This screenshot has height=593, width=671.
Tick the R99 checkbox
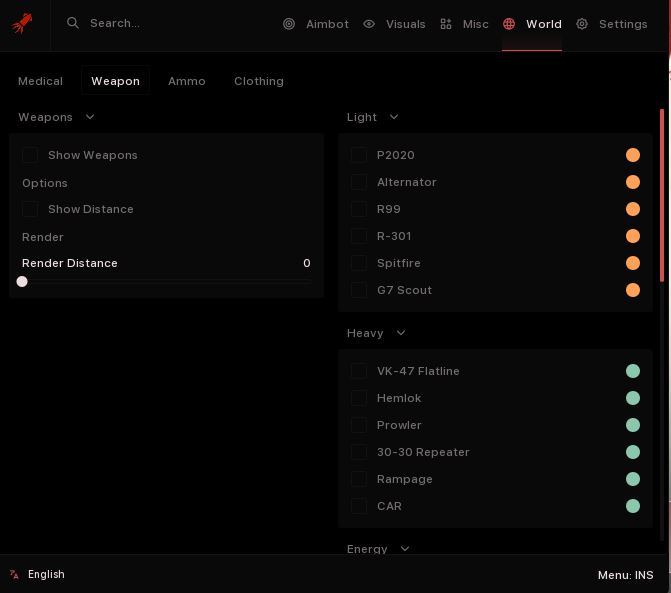(359, 209)
